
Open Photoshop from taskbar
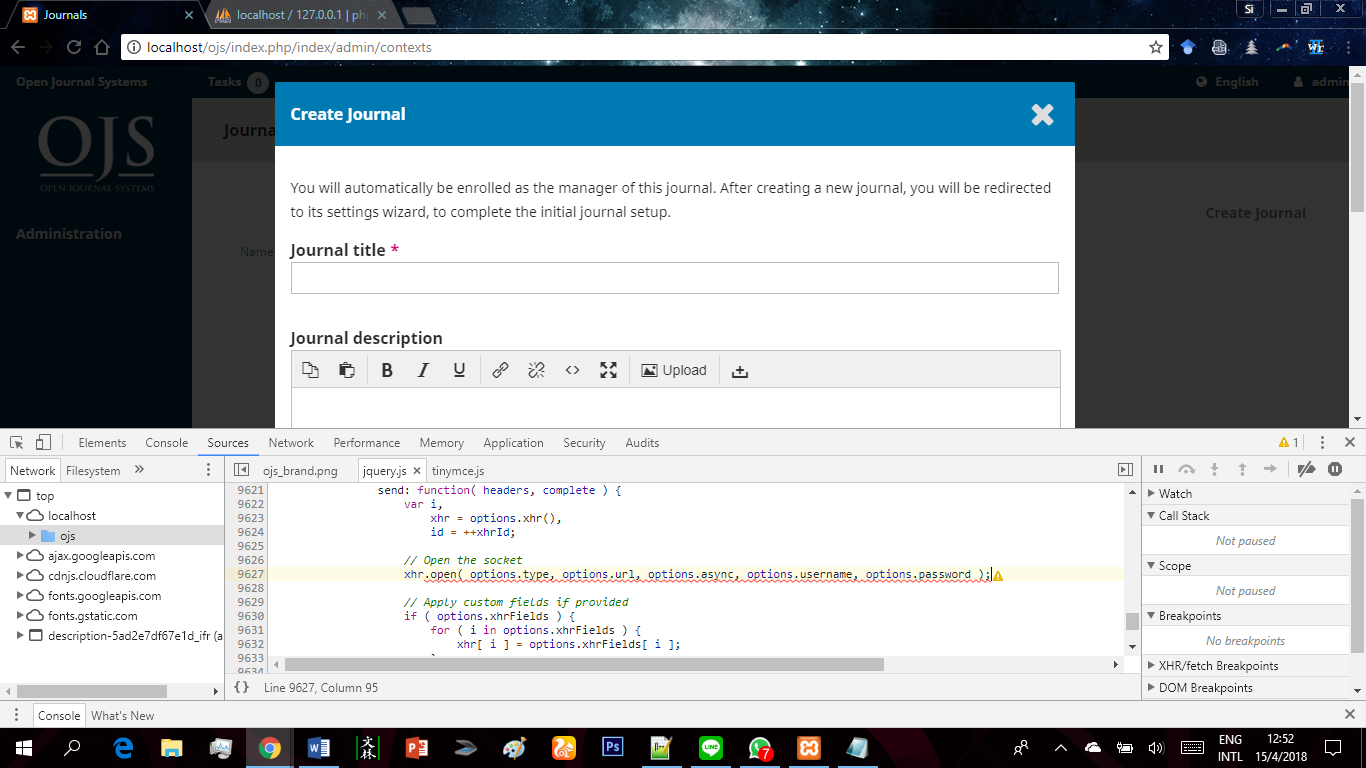[x=612, y=748]
